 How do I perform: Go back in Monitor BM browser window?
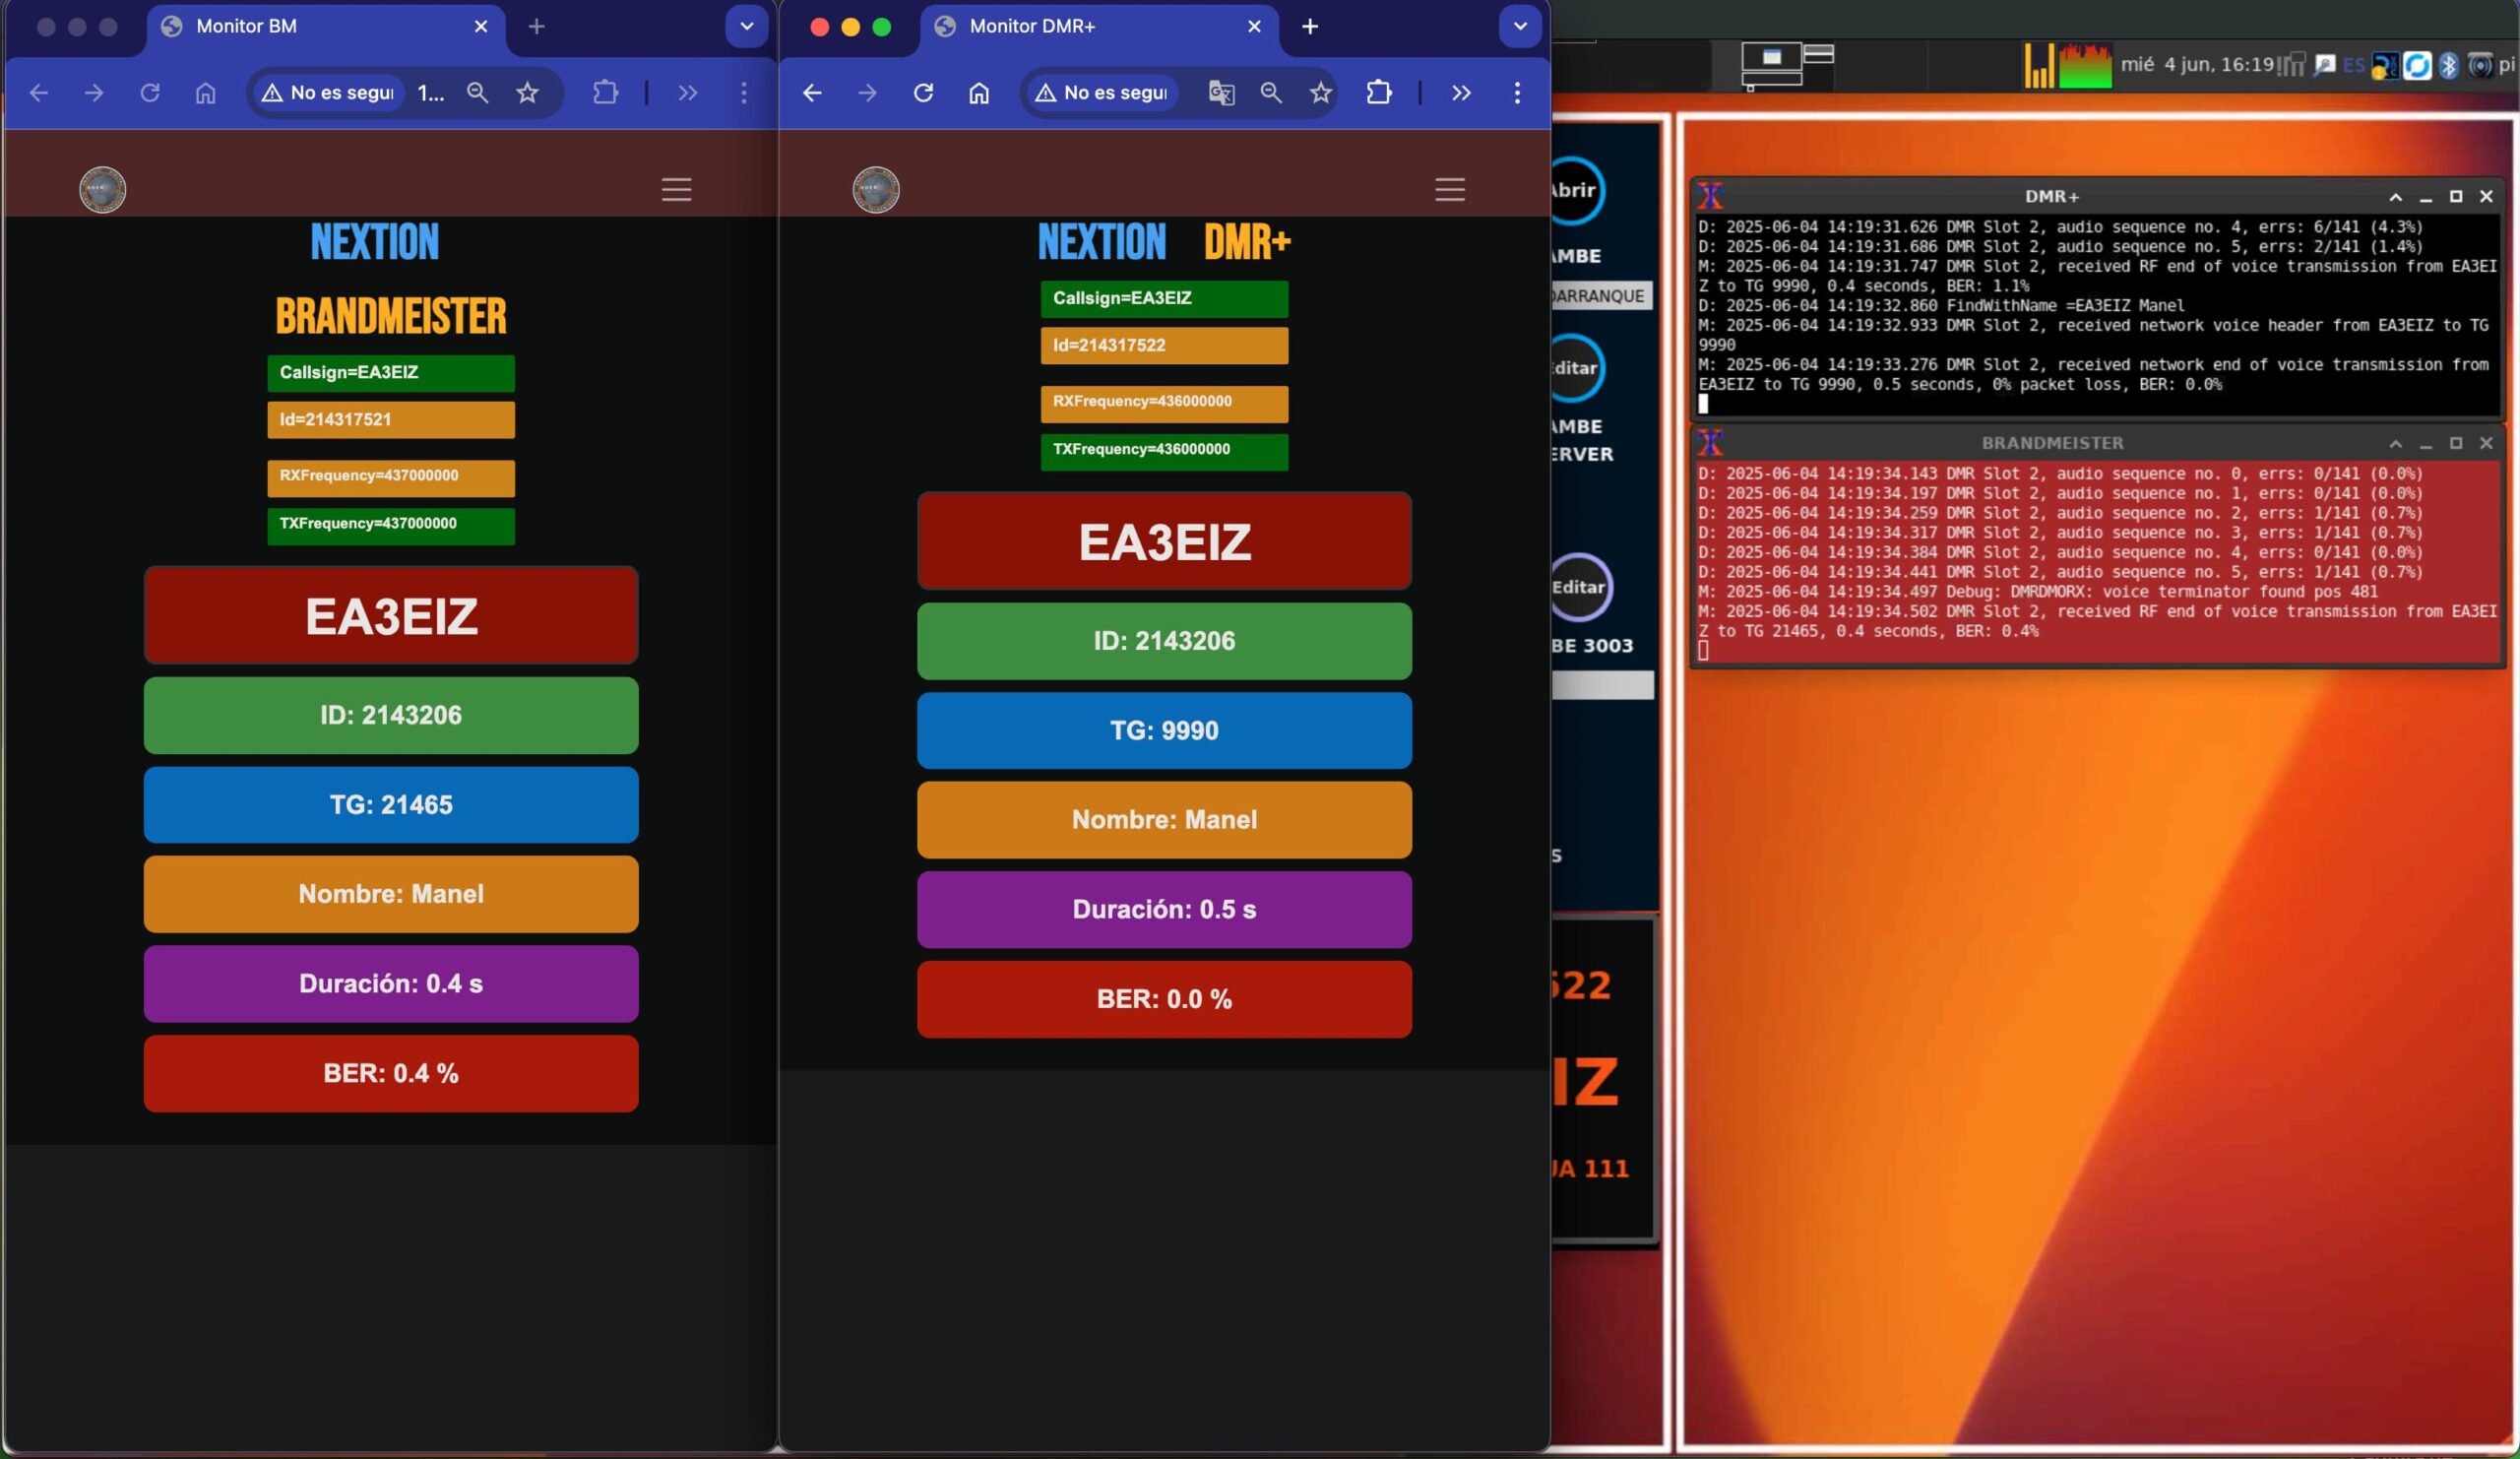pyautogui.click(x=39, y=93)
